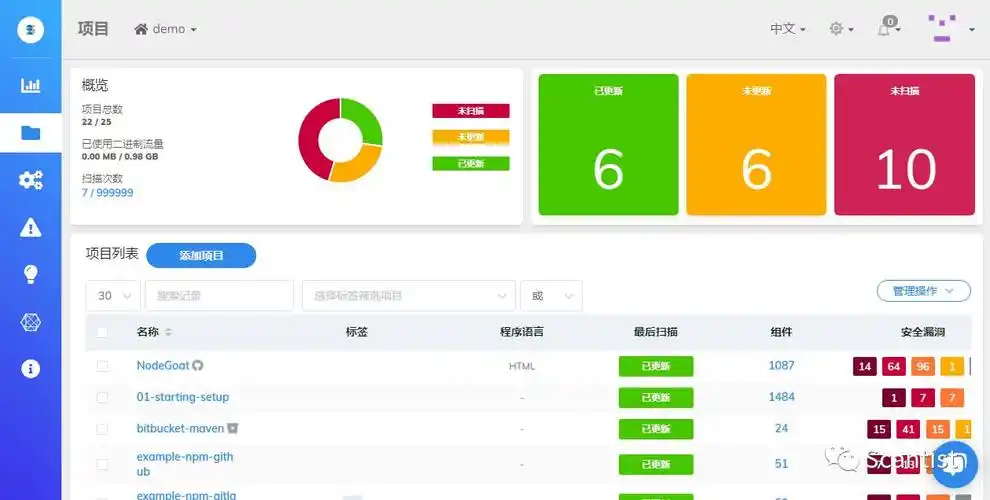This screenshot has width=990, height=500.
Task: Click NodeGoat component count 1087
Action: (x=781, y=366)
